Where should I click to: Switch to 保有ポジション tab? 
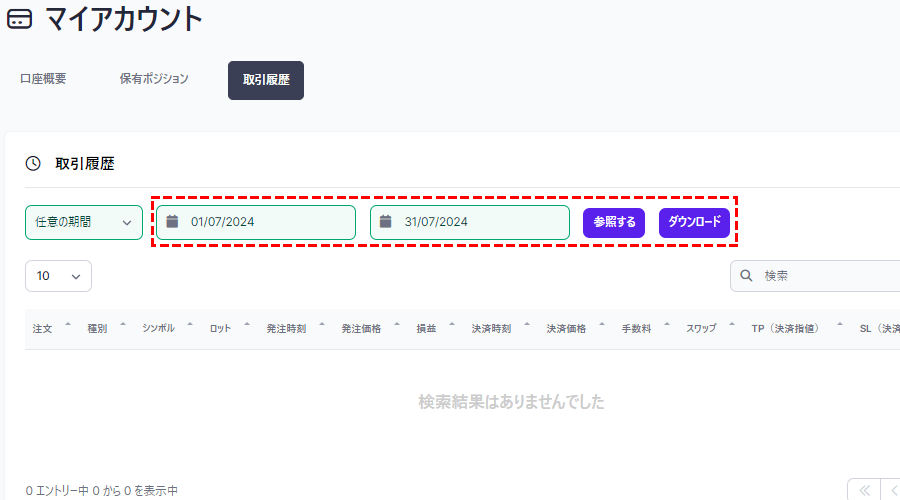154,79
